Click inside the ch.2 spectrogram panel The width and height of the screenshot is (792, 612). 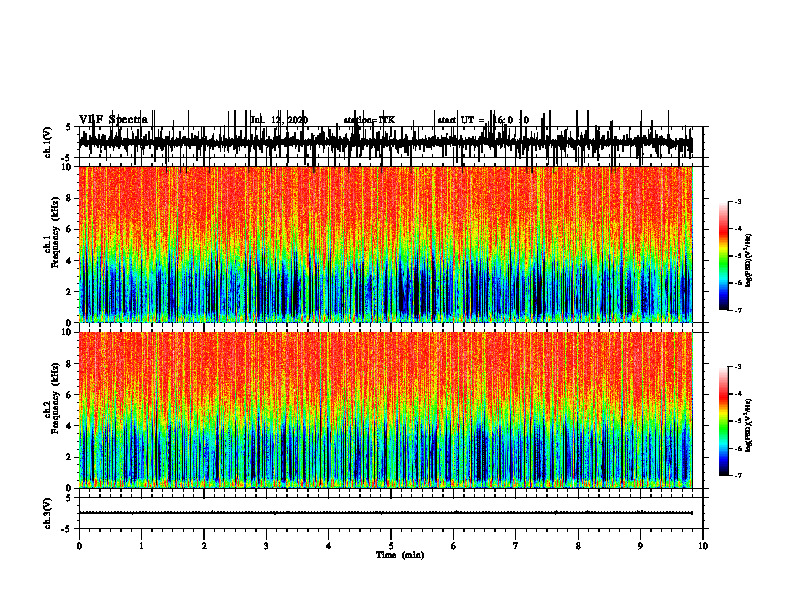(385, 410)
